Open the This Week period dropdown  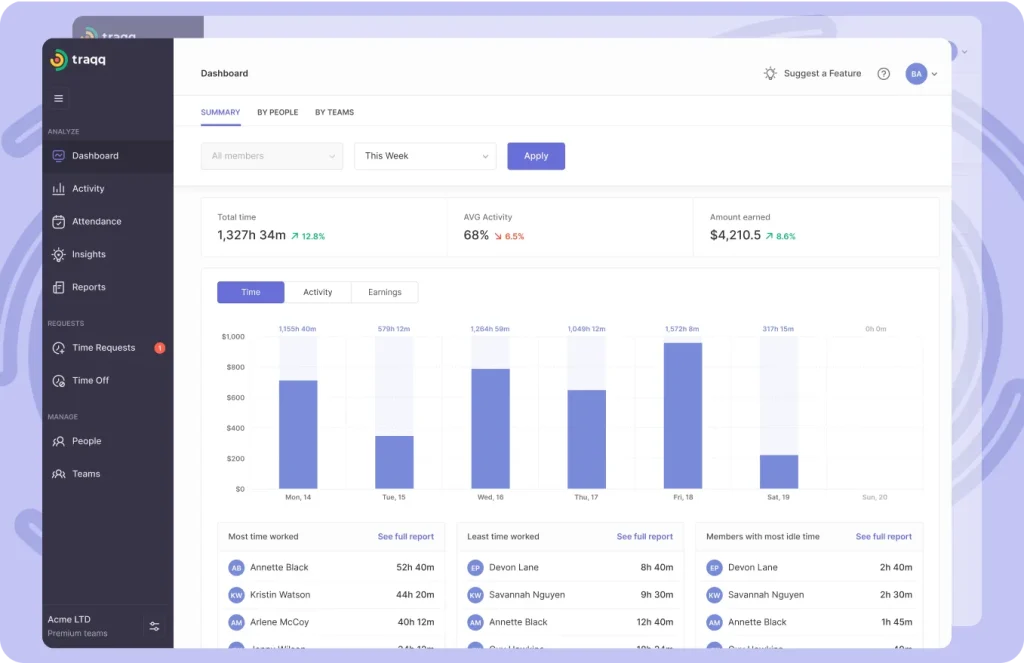425,156
